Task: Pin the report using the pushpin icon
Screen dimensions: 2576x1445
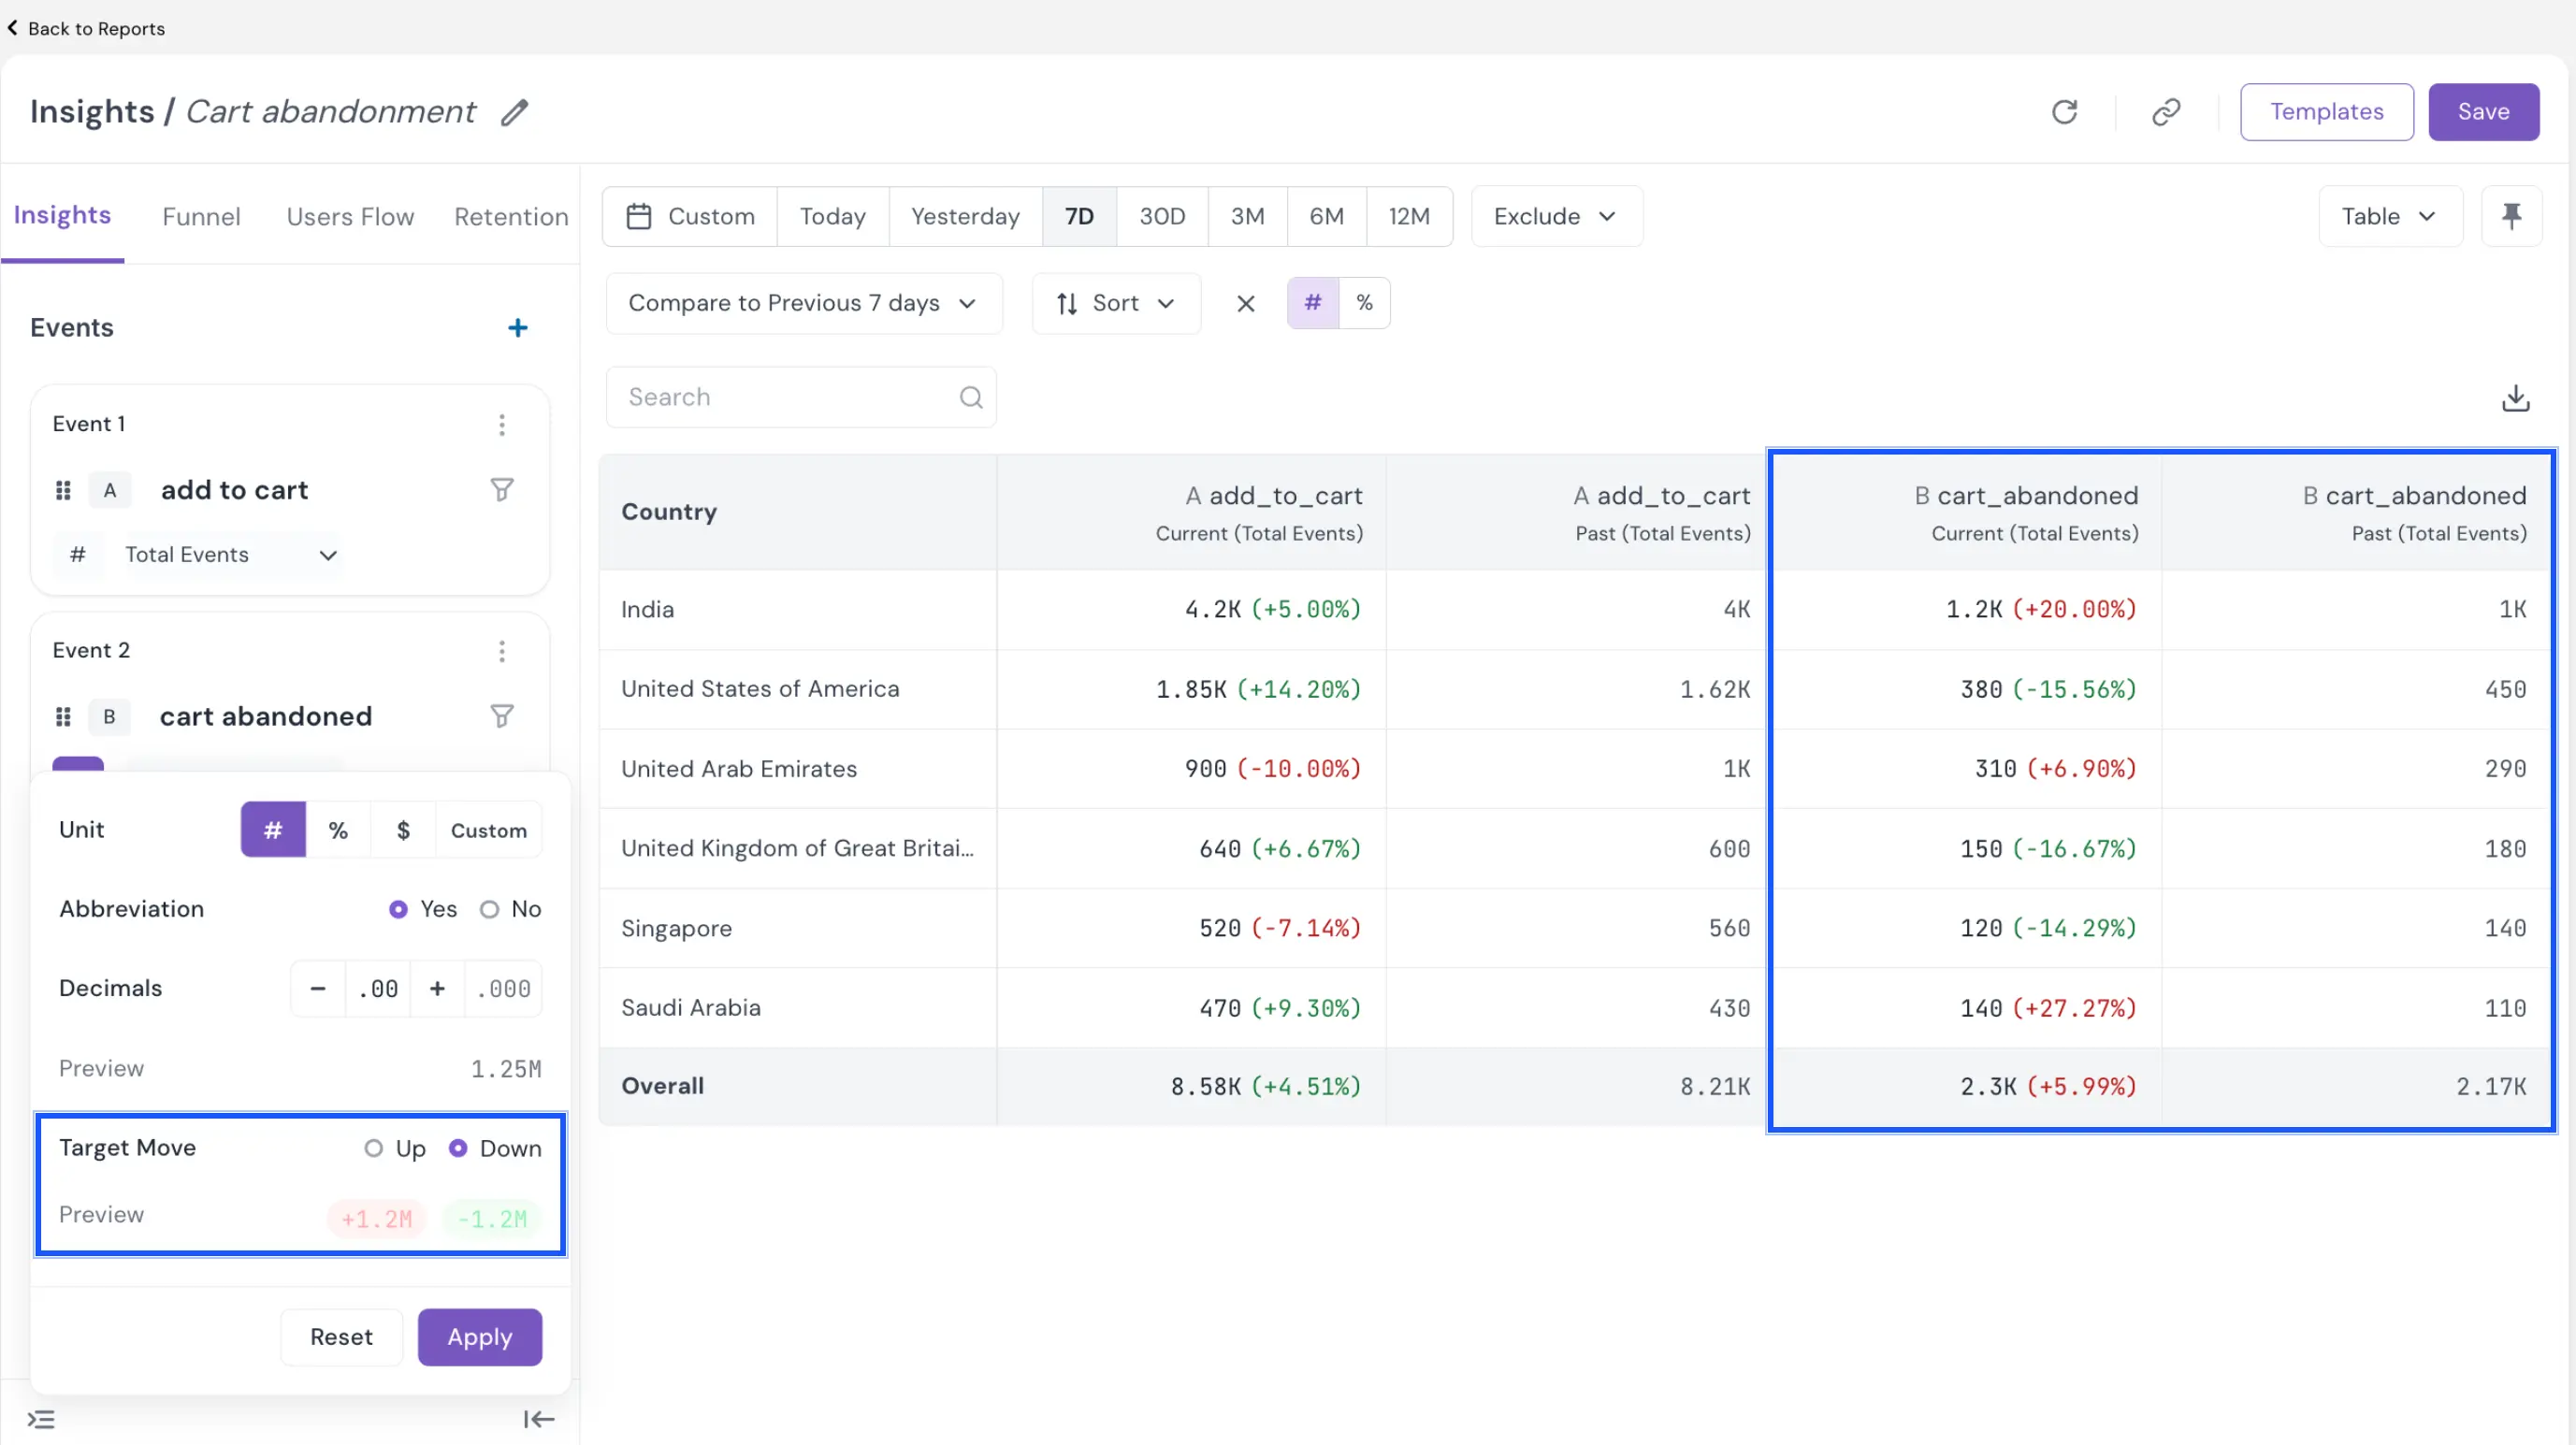Action: pyautogui.click(x=2511, y=216)
